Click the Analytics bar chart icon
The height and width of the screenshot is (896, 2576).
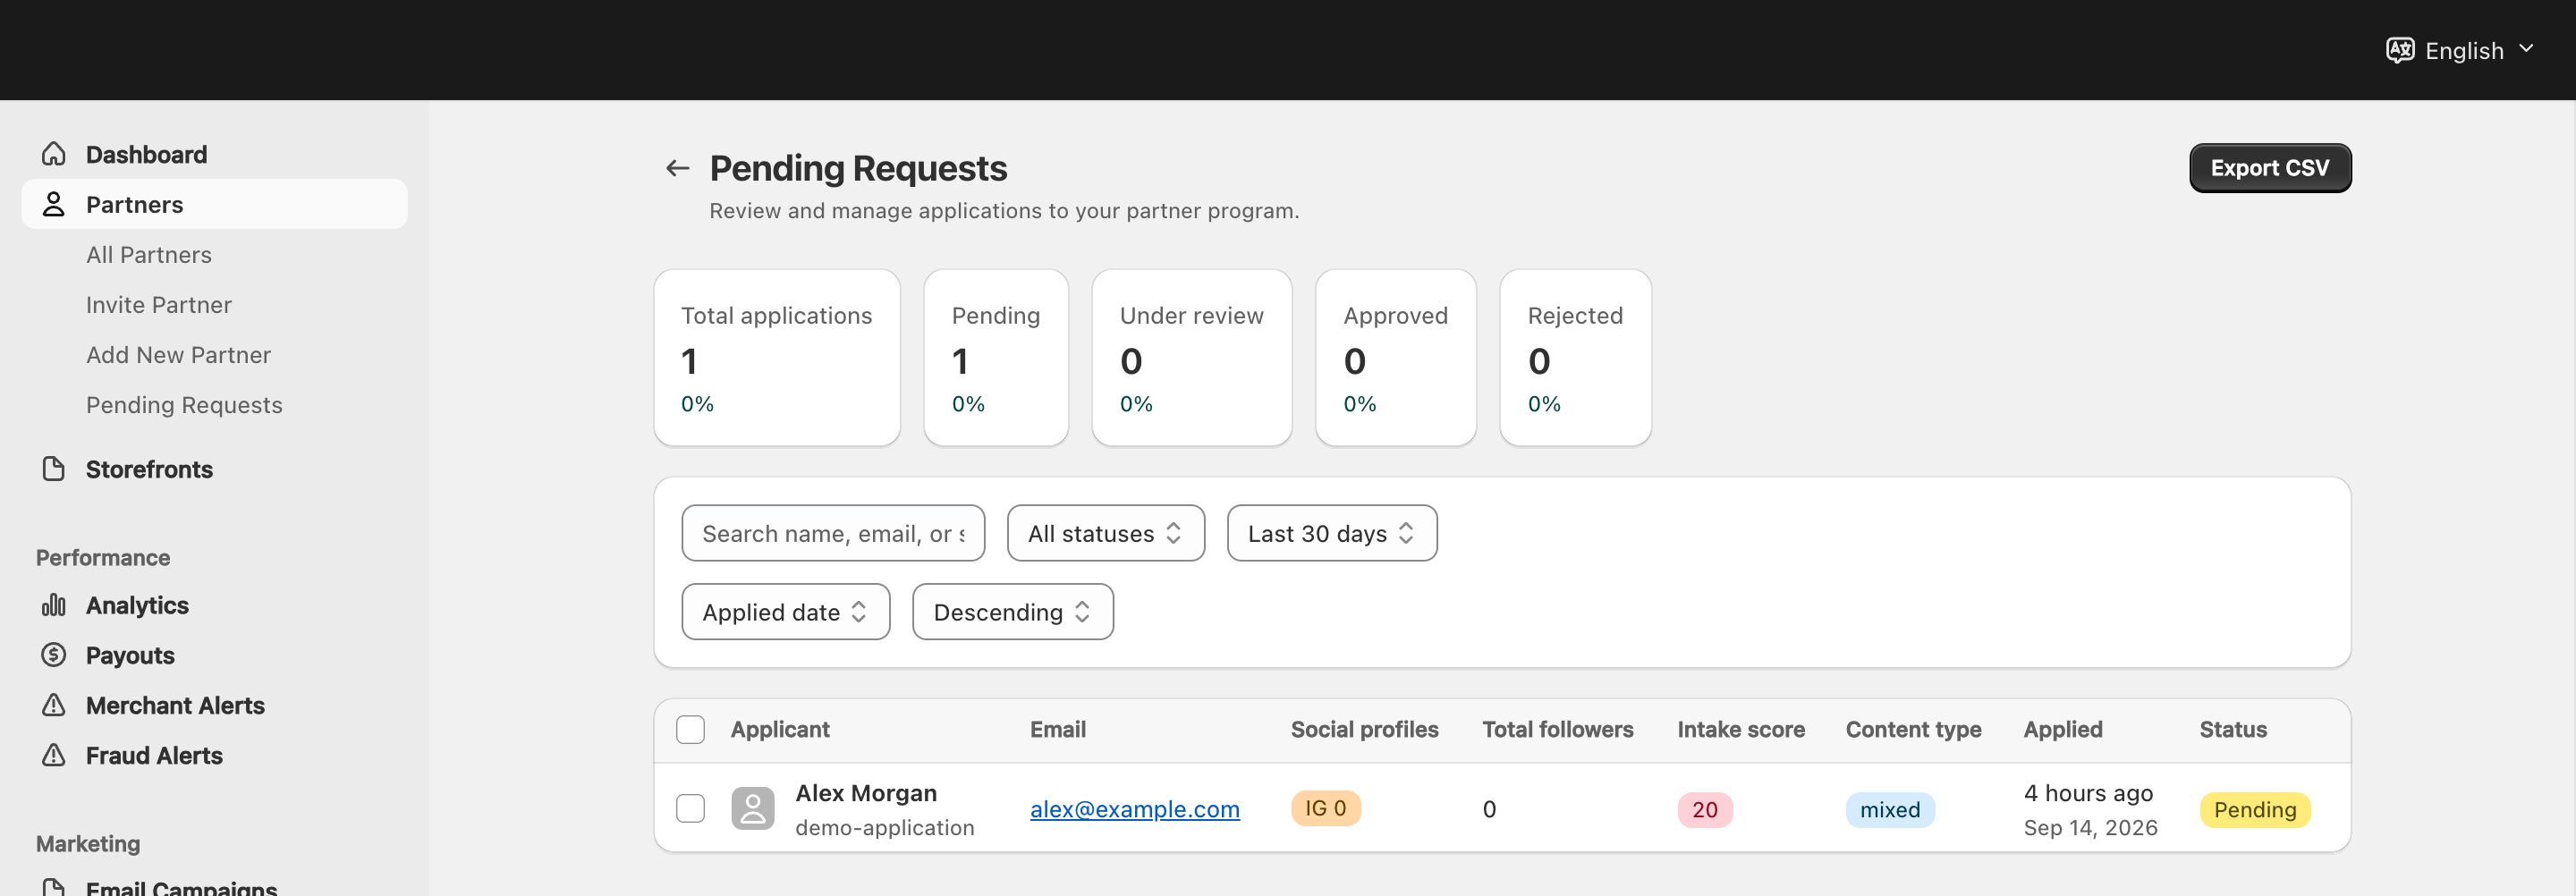pos(54,605)
